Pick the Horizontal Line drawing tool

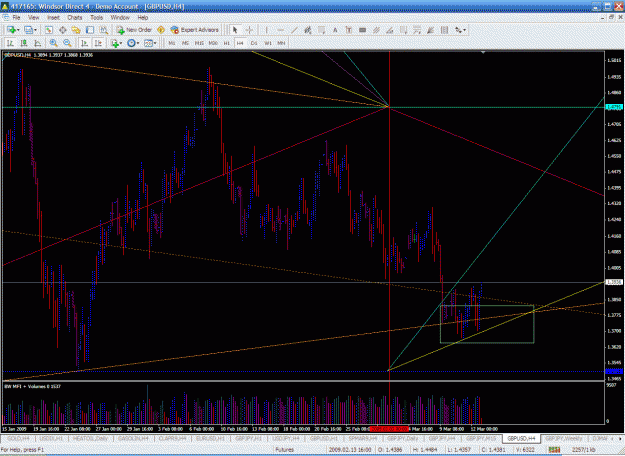(x=280, y=30)
